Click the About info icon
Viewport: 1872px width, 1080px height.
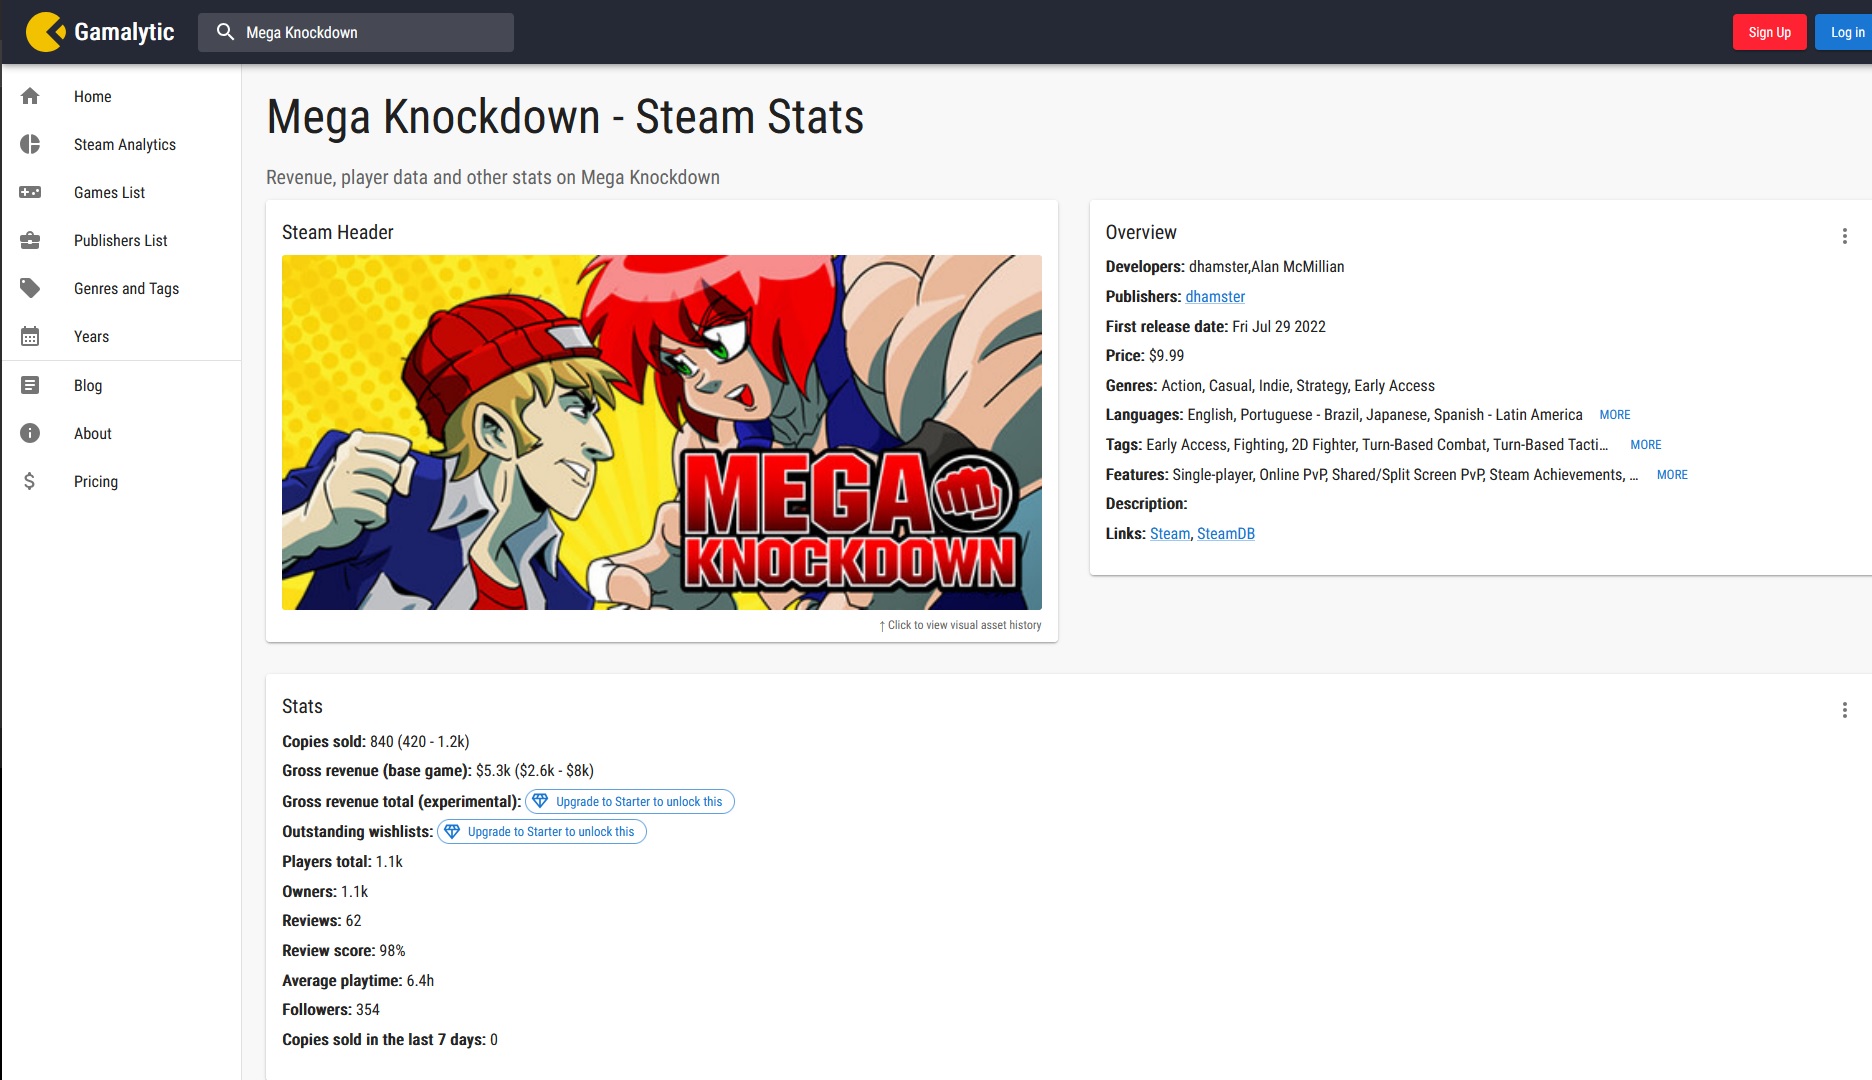30,433
